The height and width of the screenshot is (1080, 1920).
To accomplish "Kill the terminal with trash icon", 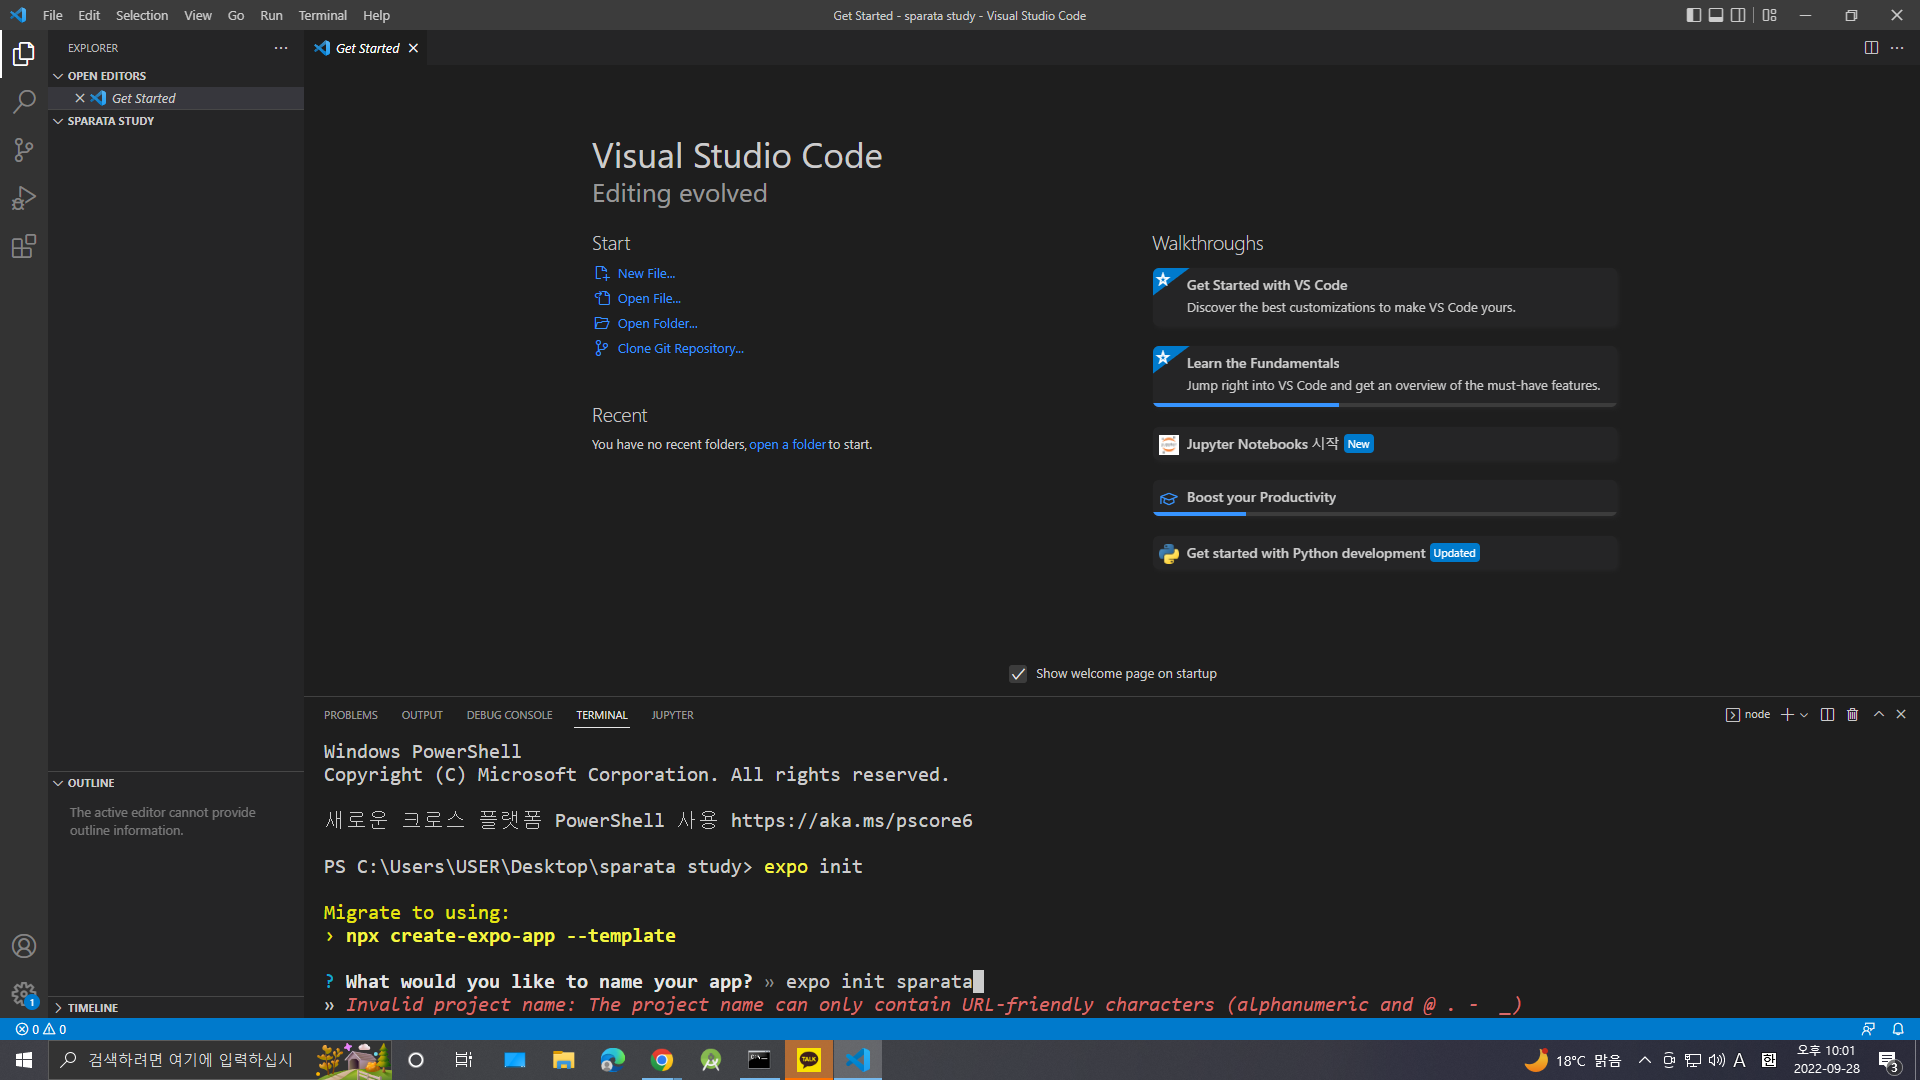I will (x=1852, y=715).
